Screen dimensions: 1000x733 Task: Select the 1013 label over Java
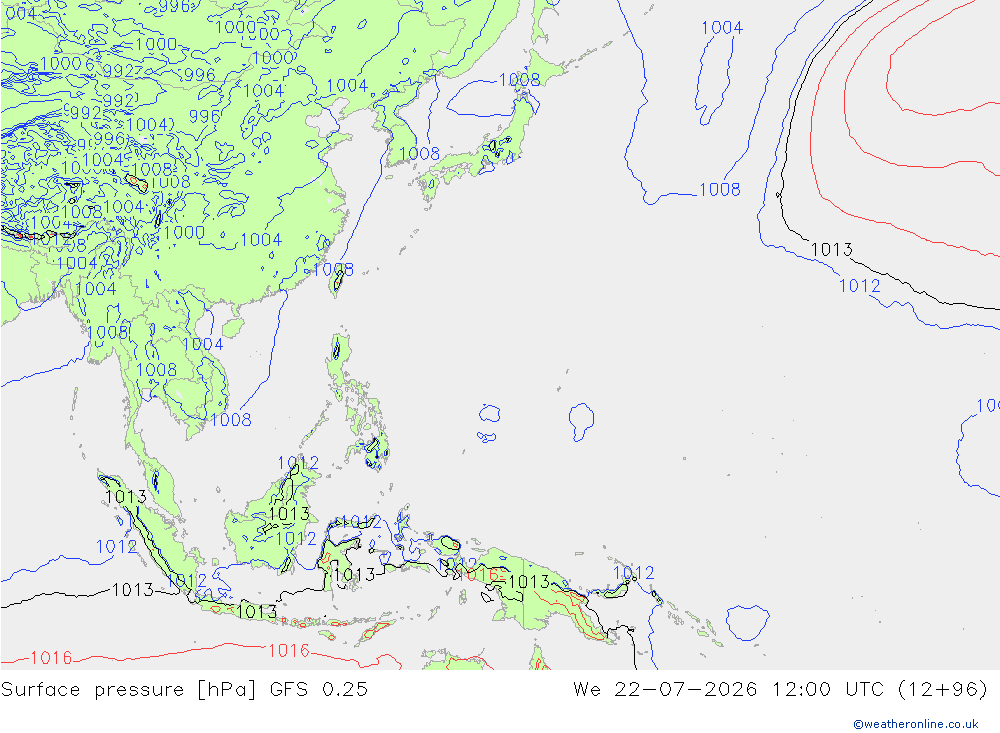[x=256, y=612]
